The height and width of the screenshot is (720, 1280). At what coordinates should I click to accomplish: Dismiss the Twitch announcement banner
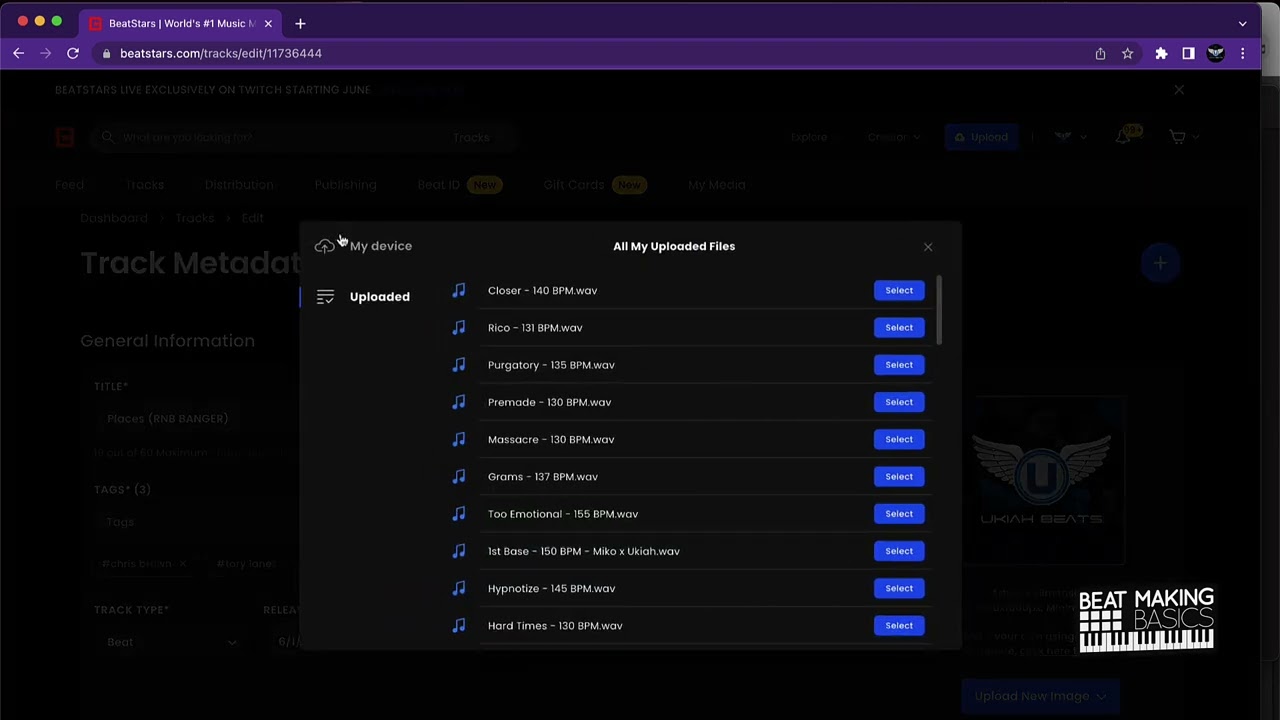pos(1179,90)
